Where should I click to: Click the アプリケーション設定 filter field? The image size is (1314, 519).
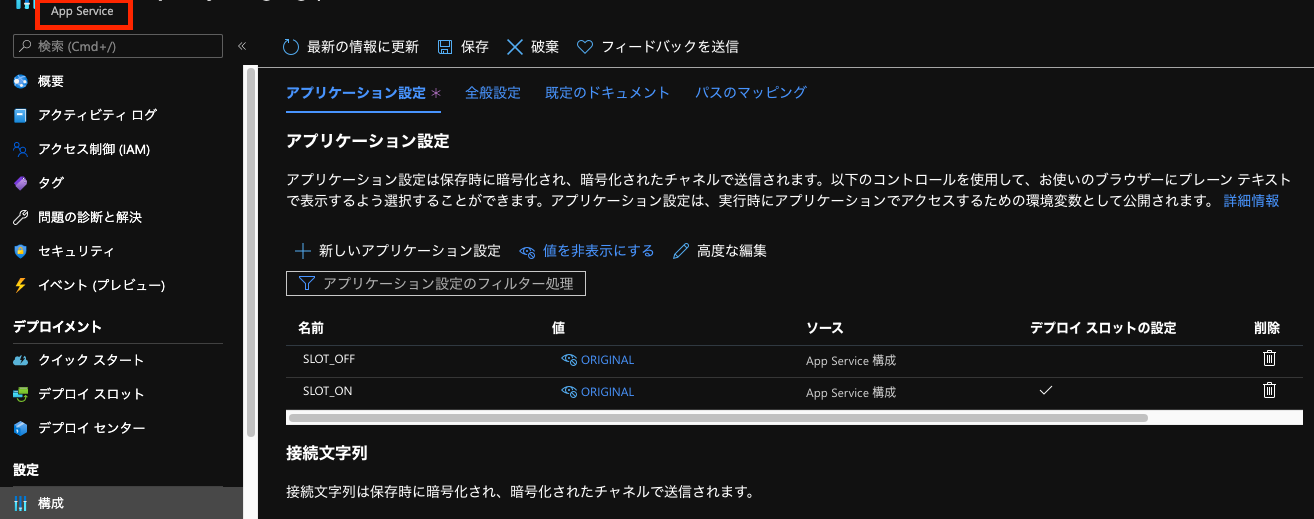tap(436, 284)
